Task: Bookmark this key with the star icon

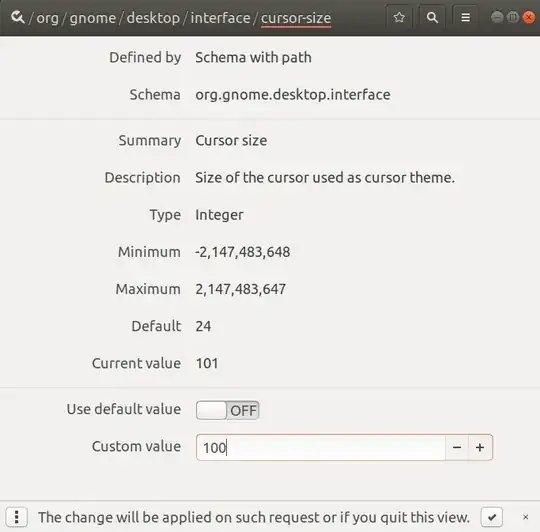Action: (x=399, y=17)
